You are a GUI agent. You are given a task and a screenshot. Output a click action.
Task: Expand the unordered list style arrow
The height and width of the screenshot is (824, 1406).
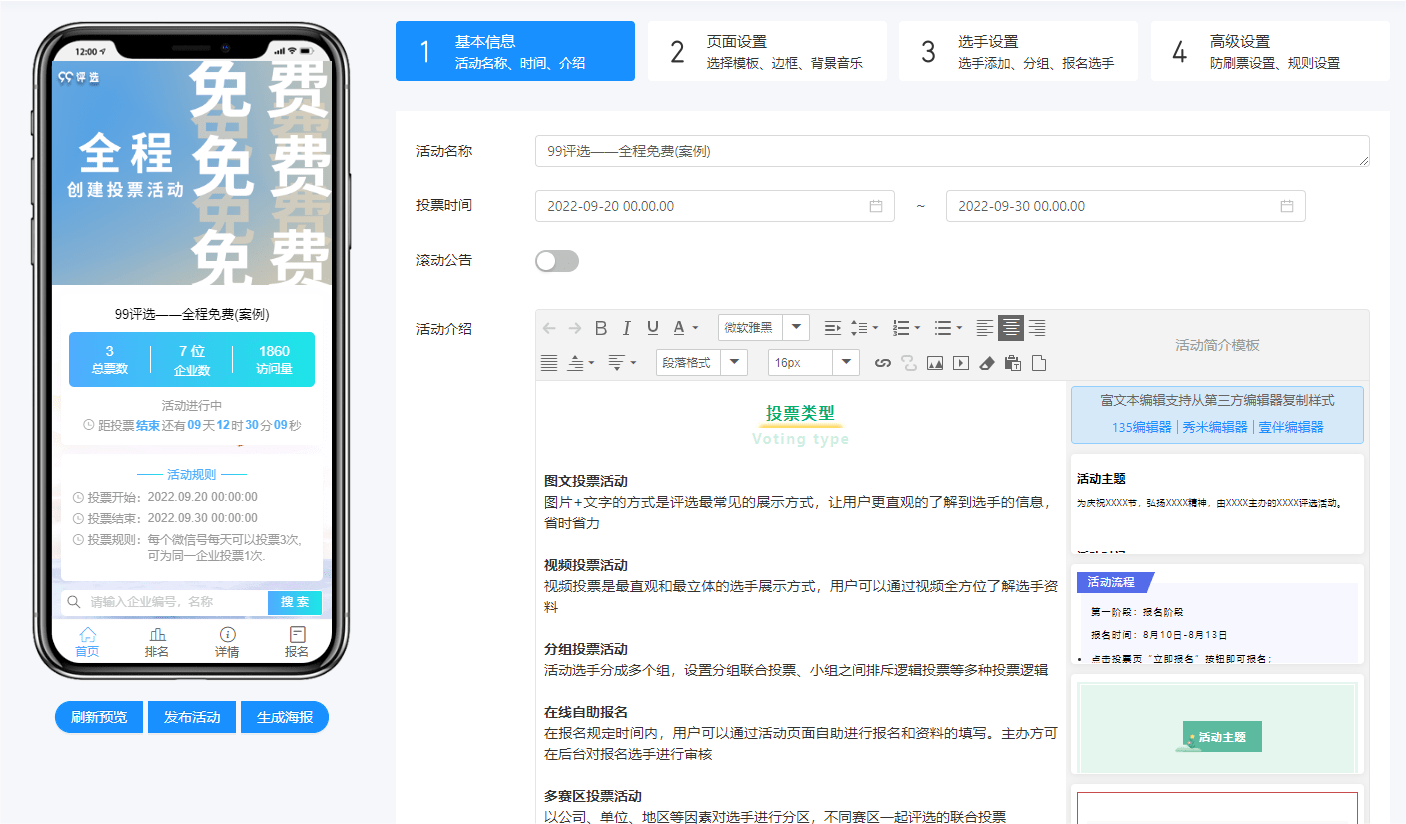(x=958, y=328)
